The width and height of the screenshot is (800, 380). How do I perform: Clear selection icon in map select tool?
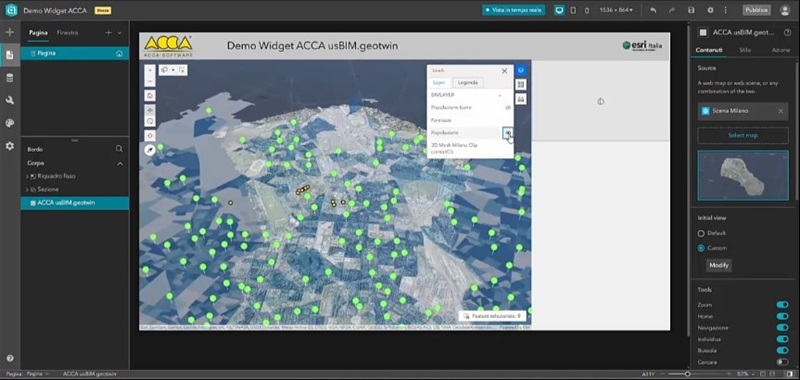(182, 70)
